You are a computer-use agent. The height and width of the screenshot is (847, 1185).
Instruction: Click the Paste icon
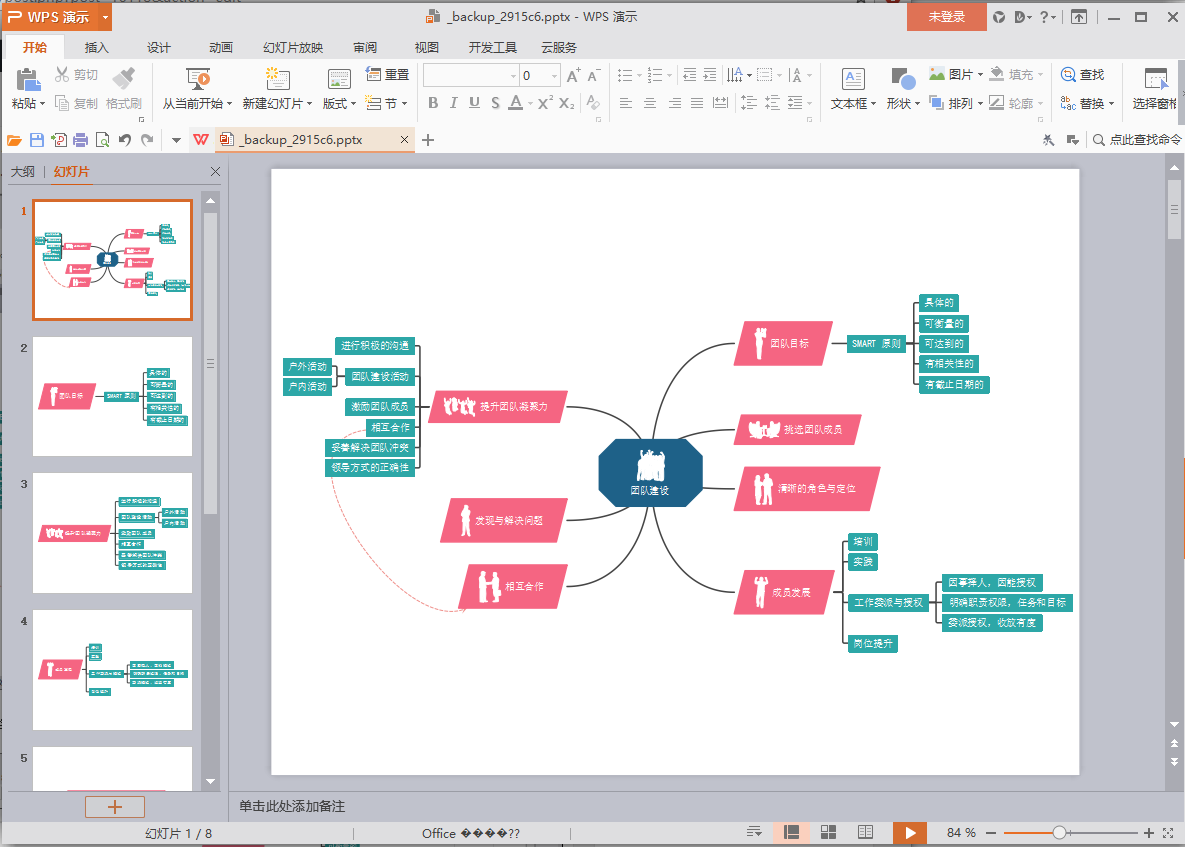coord(28,79)
